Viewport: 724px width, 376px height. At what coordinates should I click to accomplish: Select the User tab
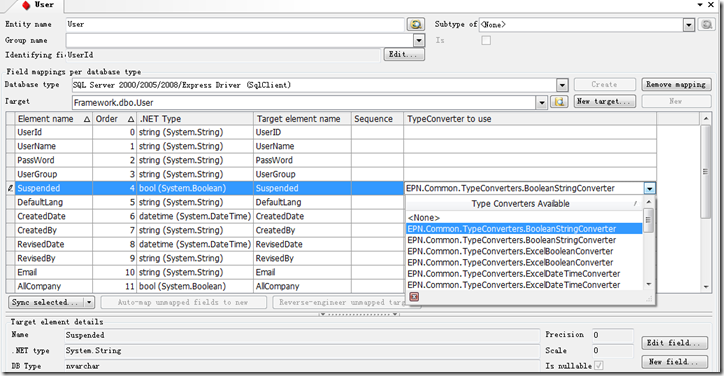[39, 5]
